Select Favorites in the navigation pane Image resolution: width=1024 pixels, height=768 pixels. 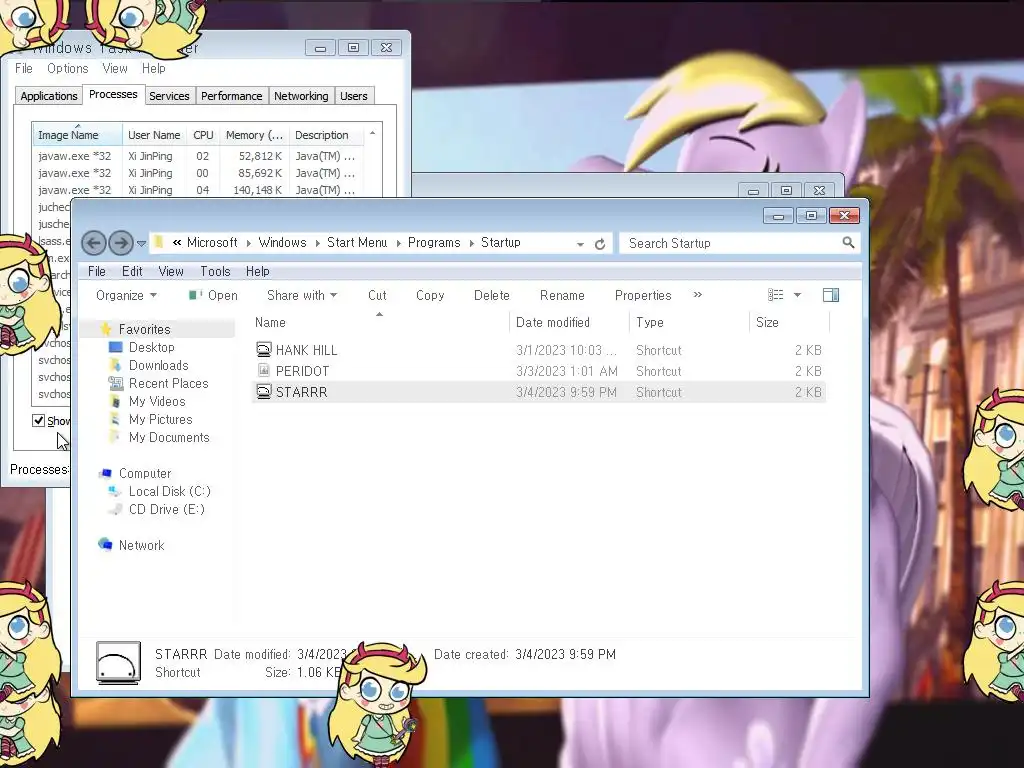[x=144, y=329]
